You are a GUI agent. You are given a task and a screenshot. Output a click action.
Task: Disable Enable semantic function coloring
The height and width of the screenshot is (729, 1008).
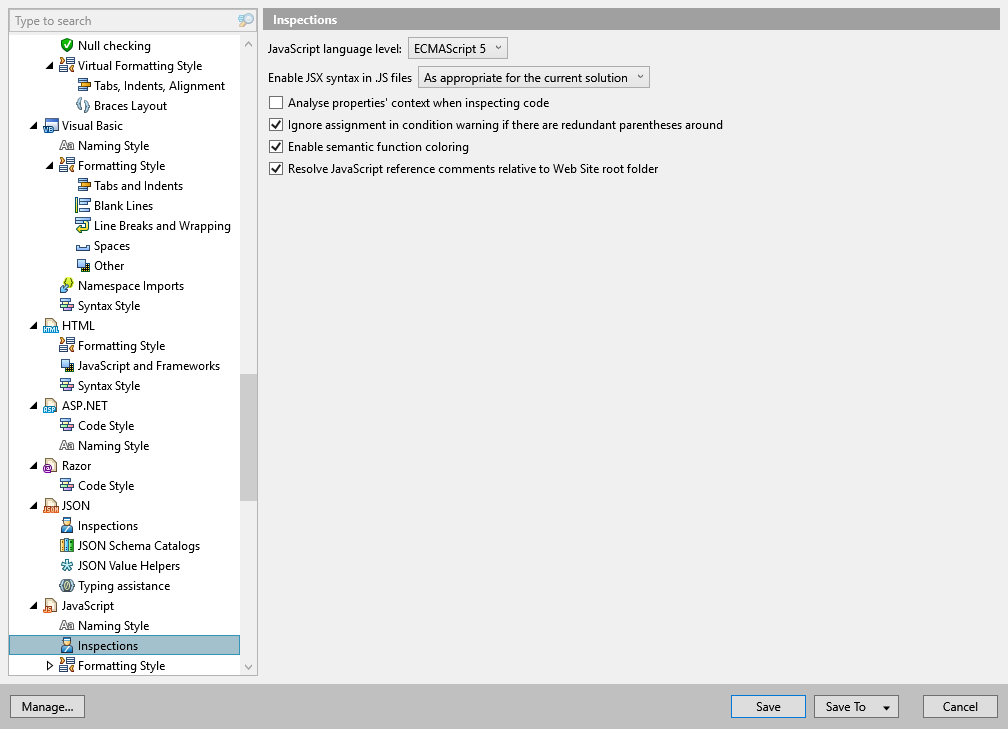275,147
